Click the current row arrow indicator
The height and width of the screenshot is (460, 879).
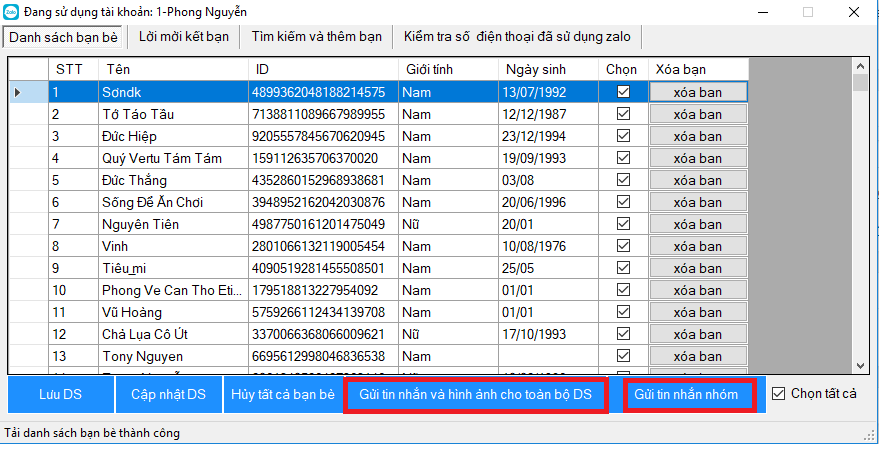[18, 92]
